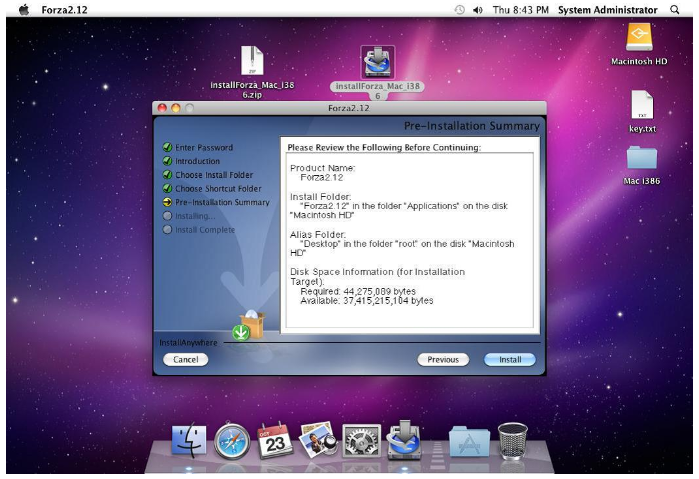Screen dimensions: 699x479
Task: Click the installer icon in the Dock
Action: [x=404, y=440]
